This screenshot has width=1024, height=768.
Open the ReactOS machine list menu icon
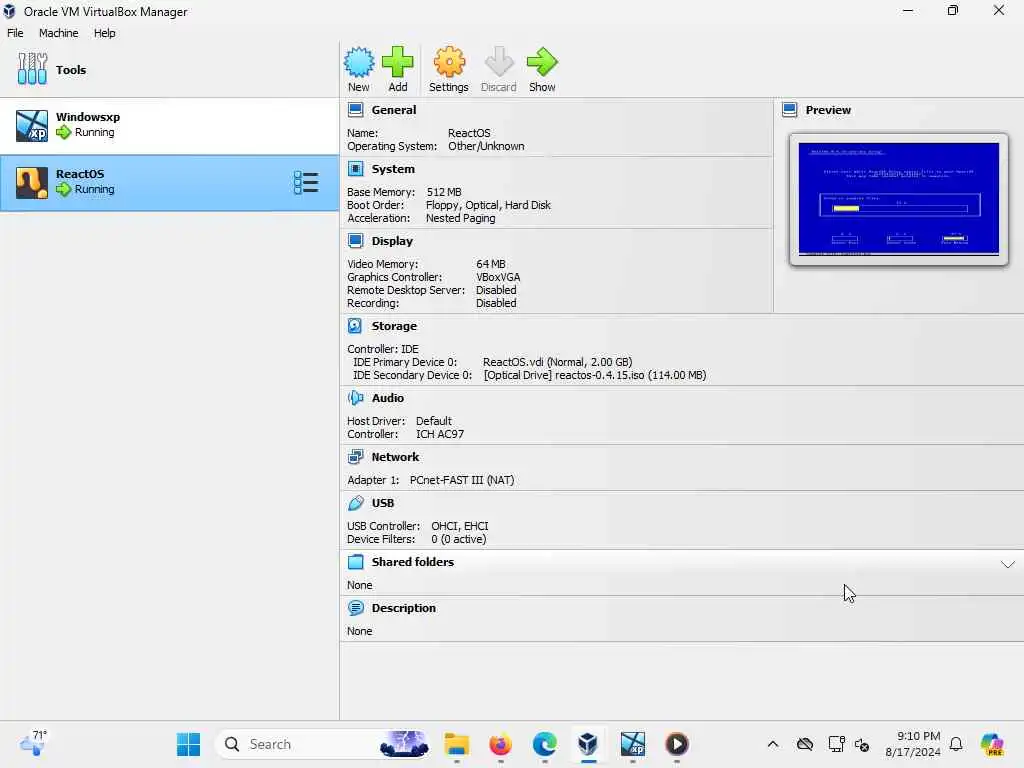coord(306,183)
